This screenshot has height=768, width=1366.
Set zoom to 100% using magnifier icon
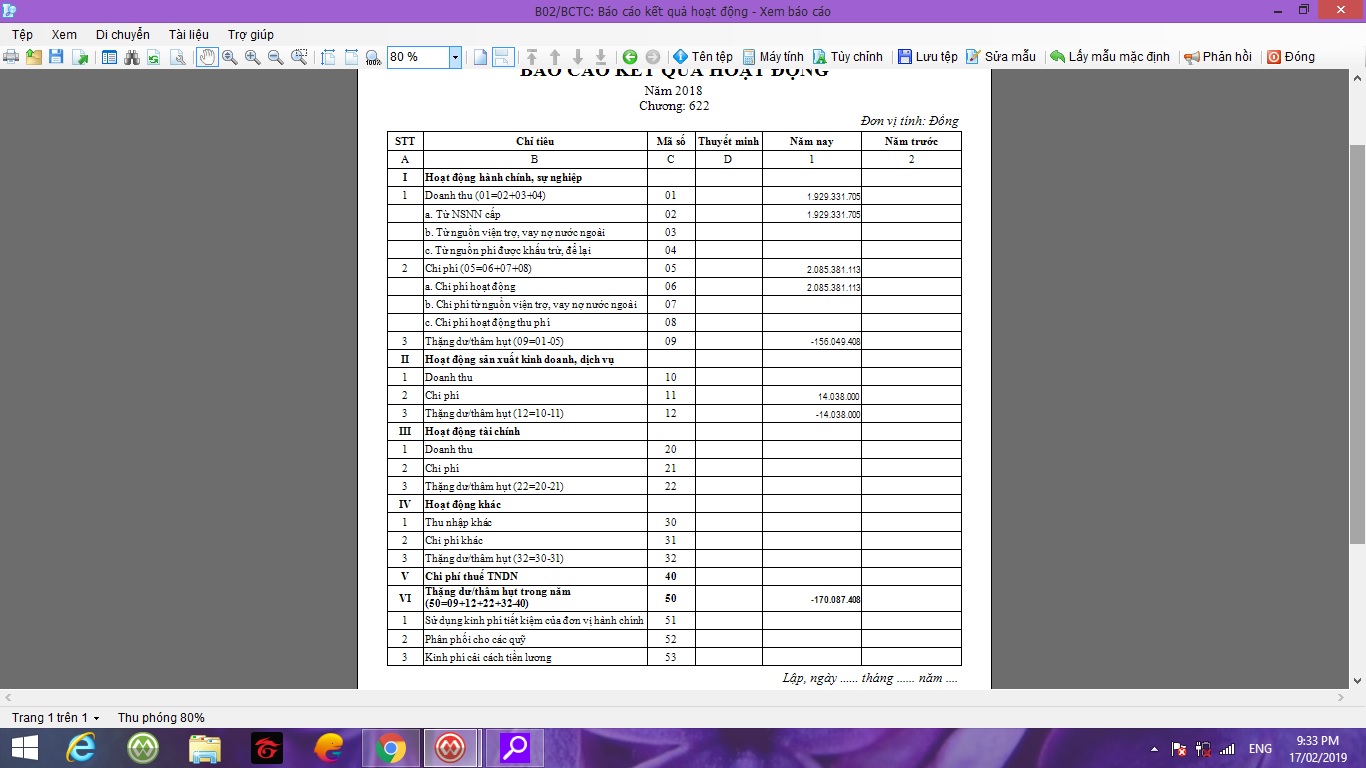tap(372, 57)
